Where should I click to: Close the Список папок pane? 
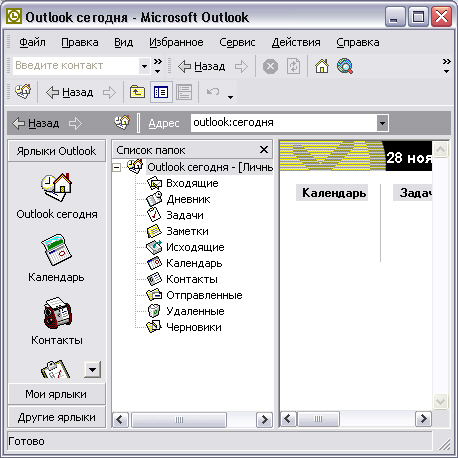point(264,150)
